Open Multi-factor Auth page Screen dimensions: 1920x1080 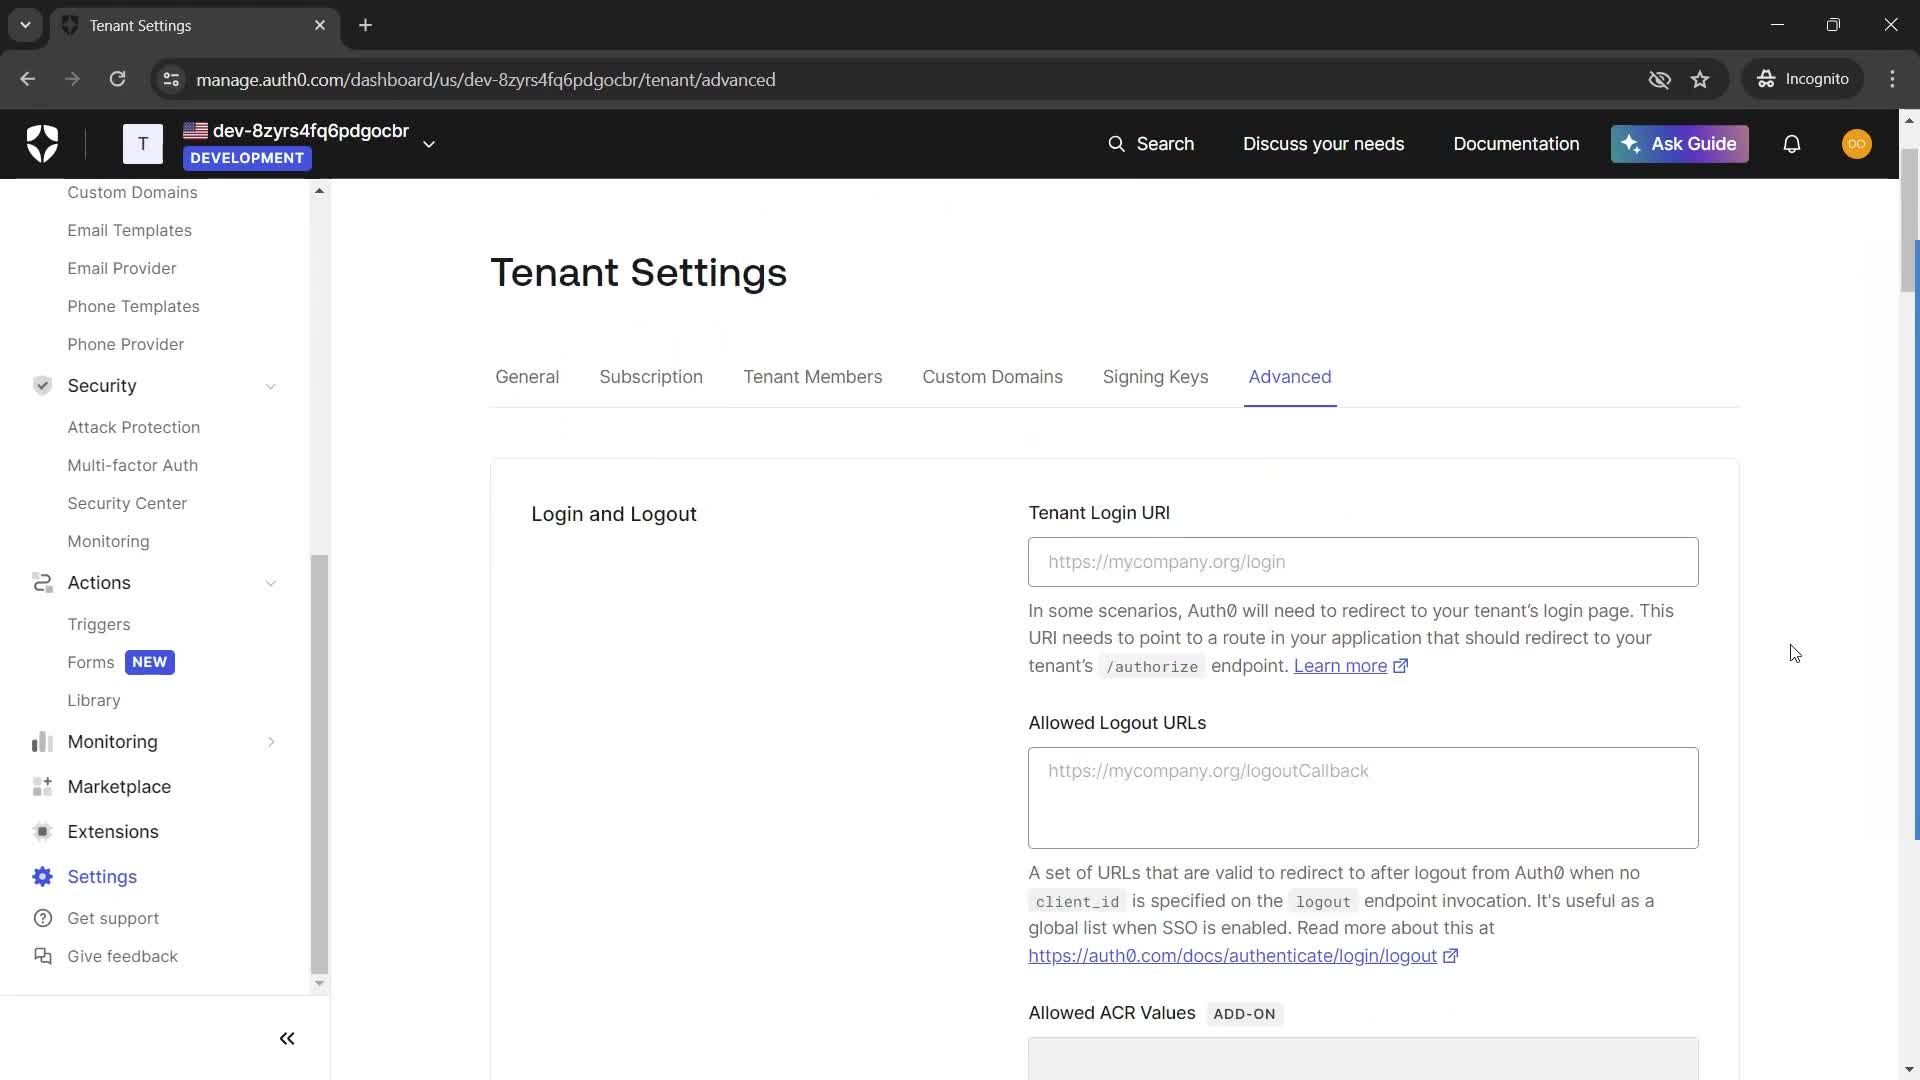pyautogui.click(x=132, y=465)
